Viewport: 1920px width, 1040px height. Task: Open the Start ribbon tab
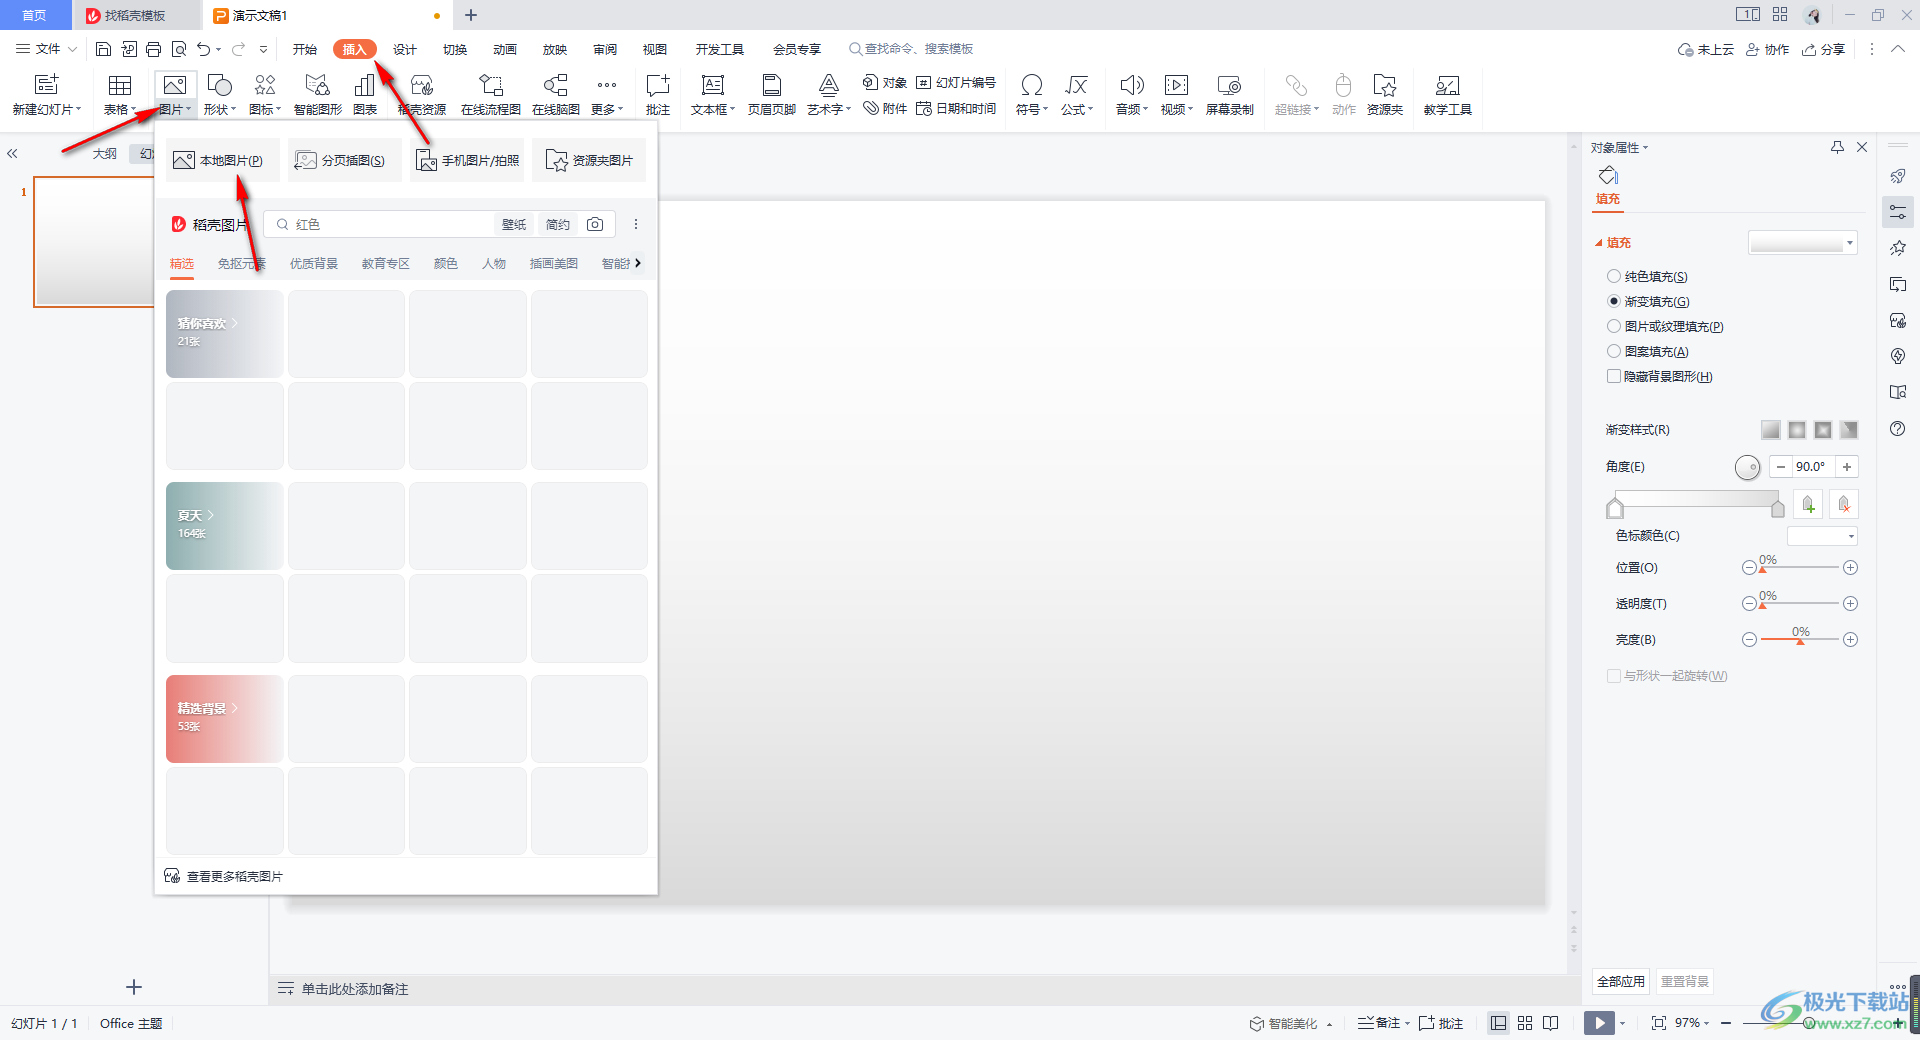pos(305,49)
